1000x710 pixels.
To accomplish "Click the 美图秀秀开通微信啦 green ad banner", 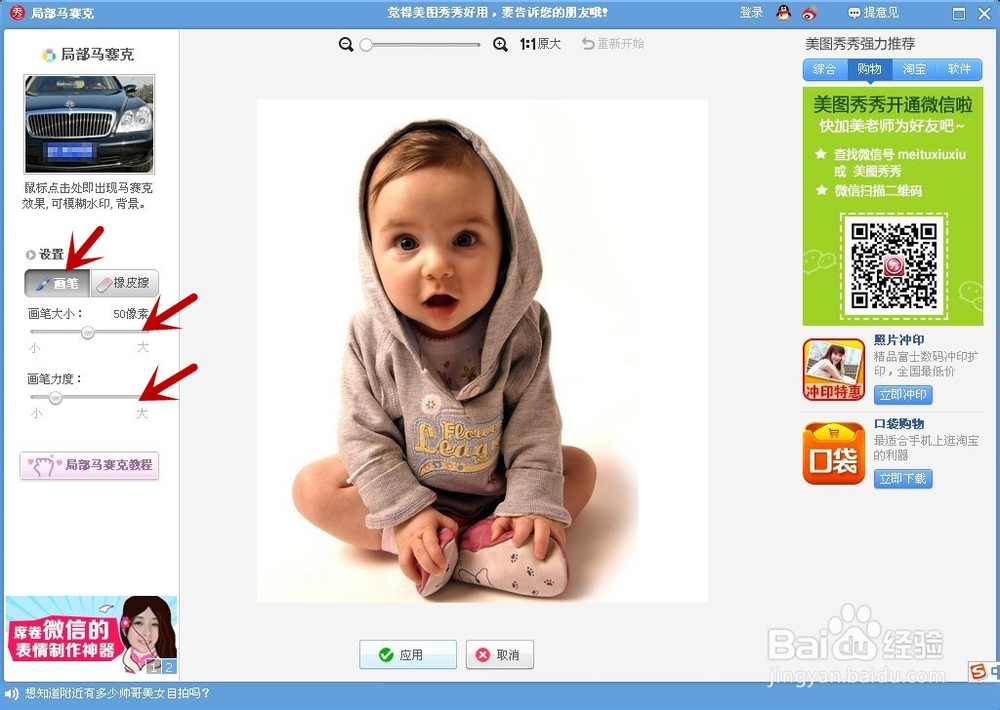I will [893, 206].
